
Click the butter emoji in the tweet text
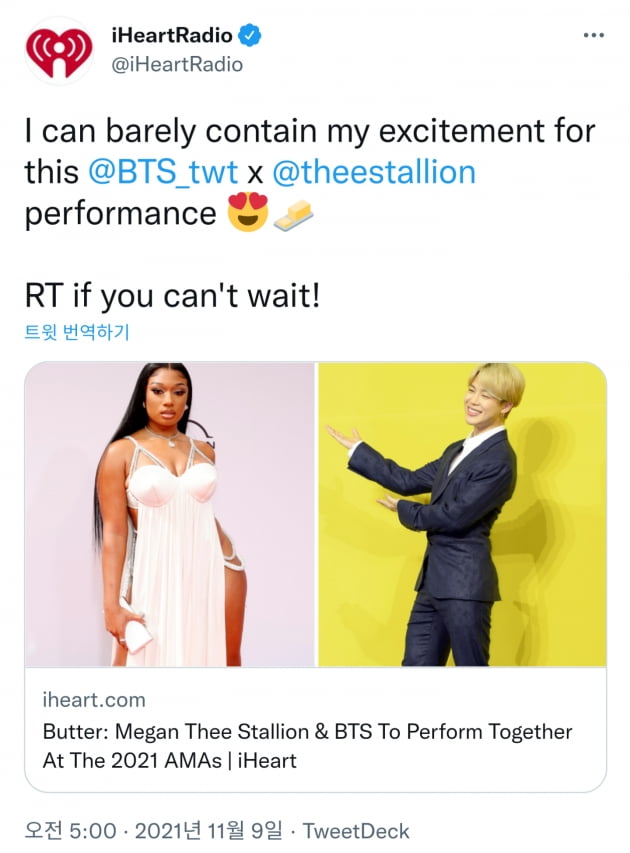click(x=291, y=216)
